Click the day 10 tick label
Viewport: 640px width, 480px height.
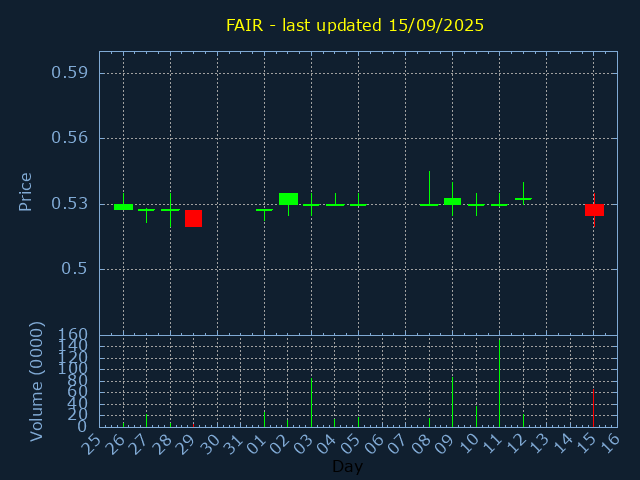467,444
